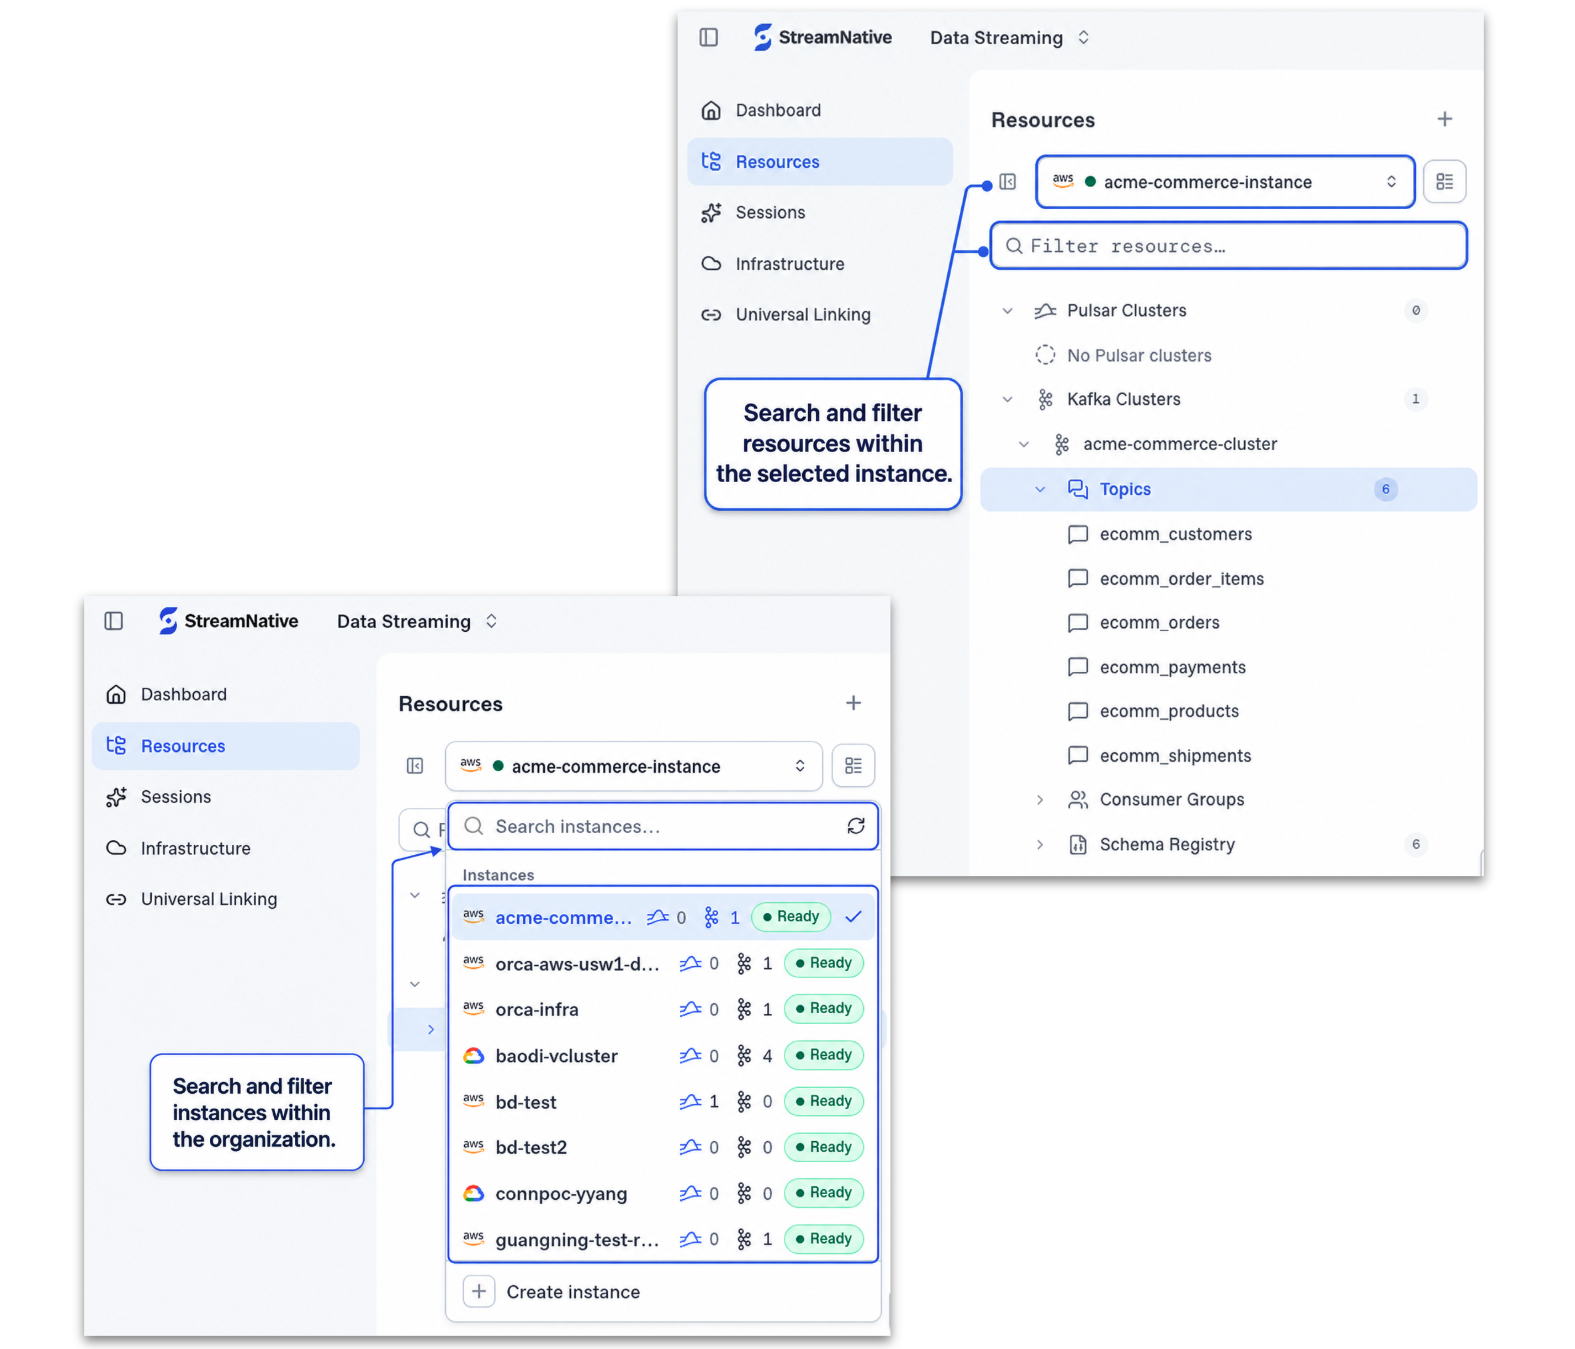This screenshot has width=1575, height=1349.
Task: Click the Schema Registry file icon
Action: [x=1077, y=845]
